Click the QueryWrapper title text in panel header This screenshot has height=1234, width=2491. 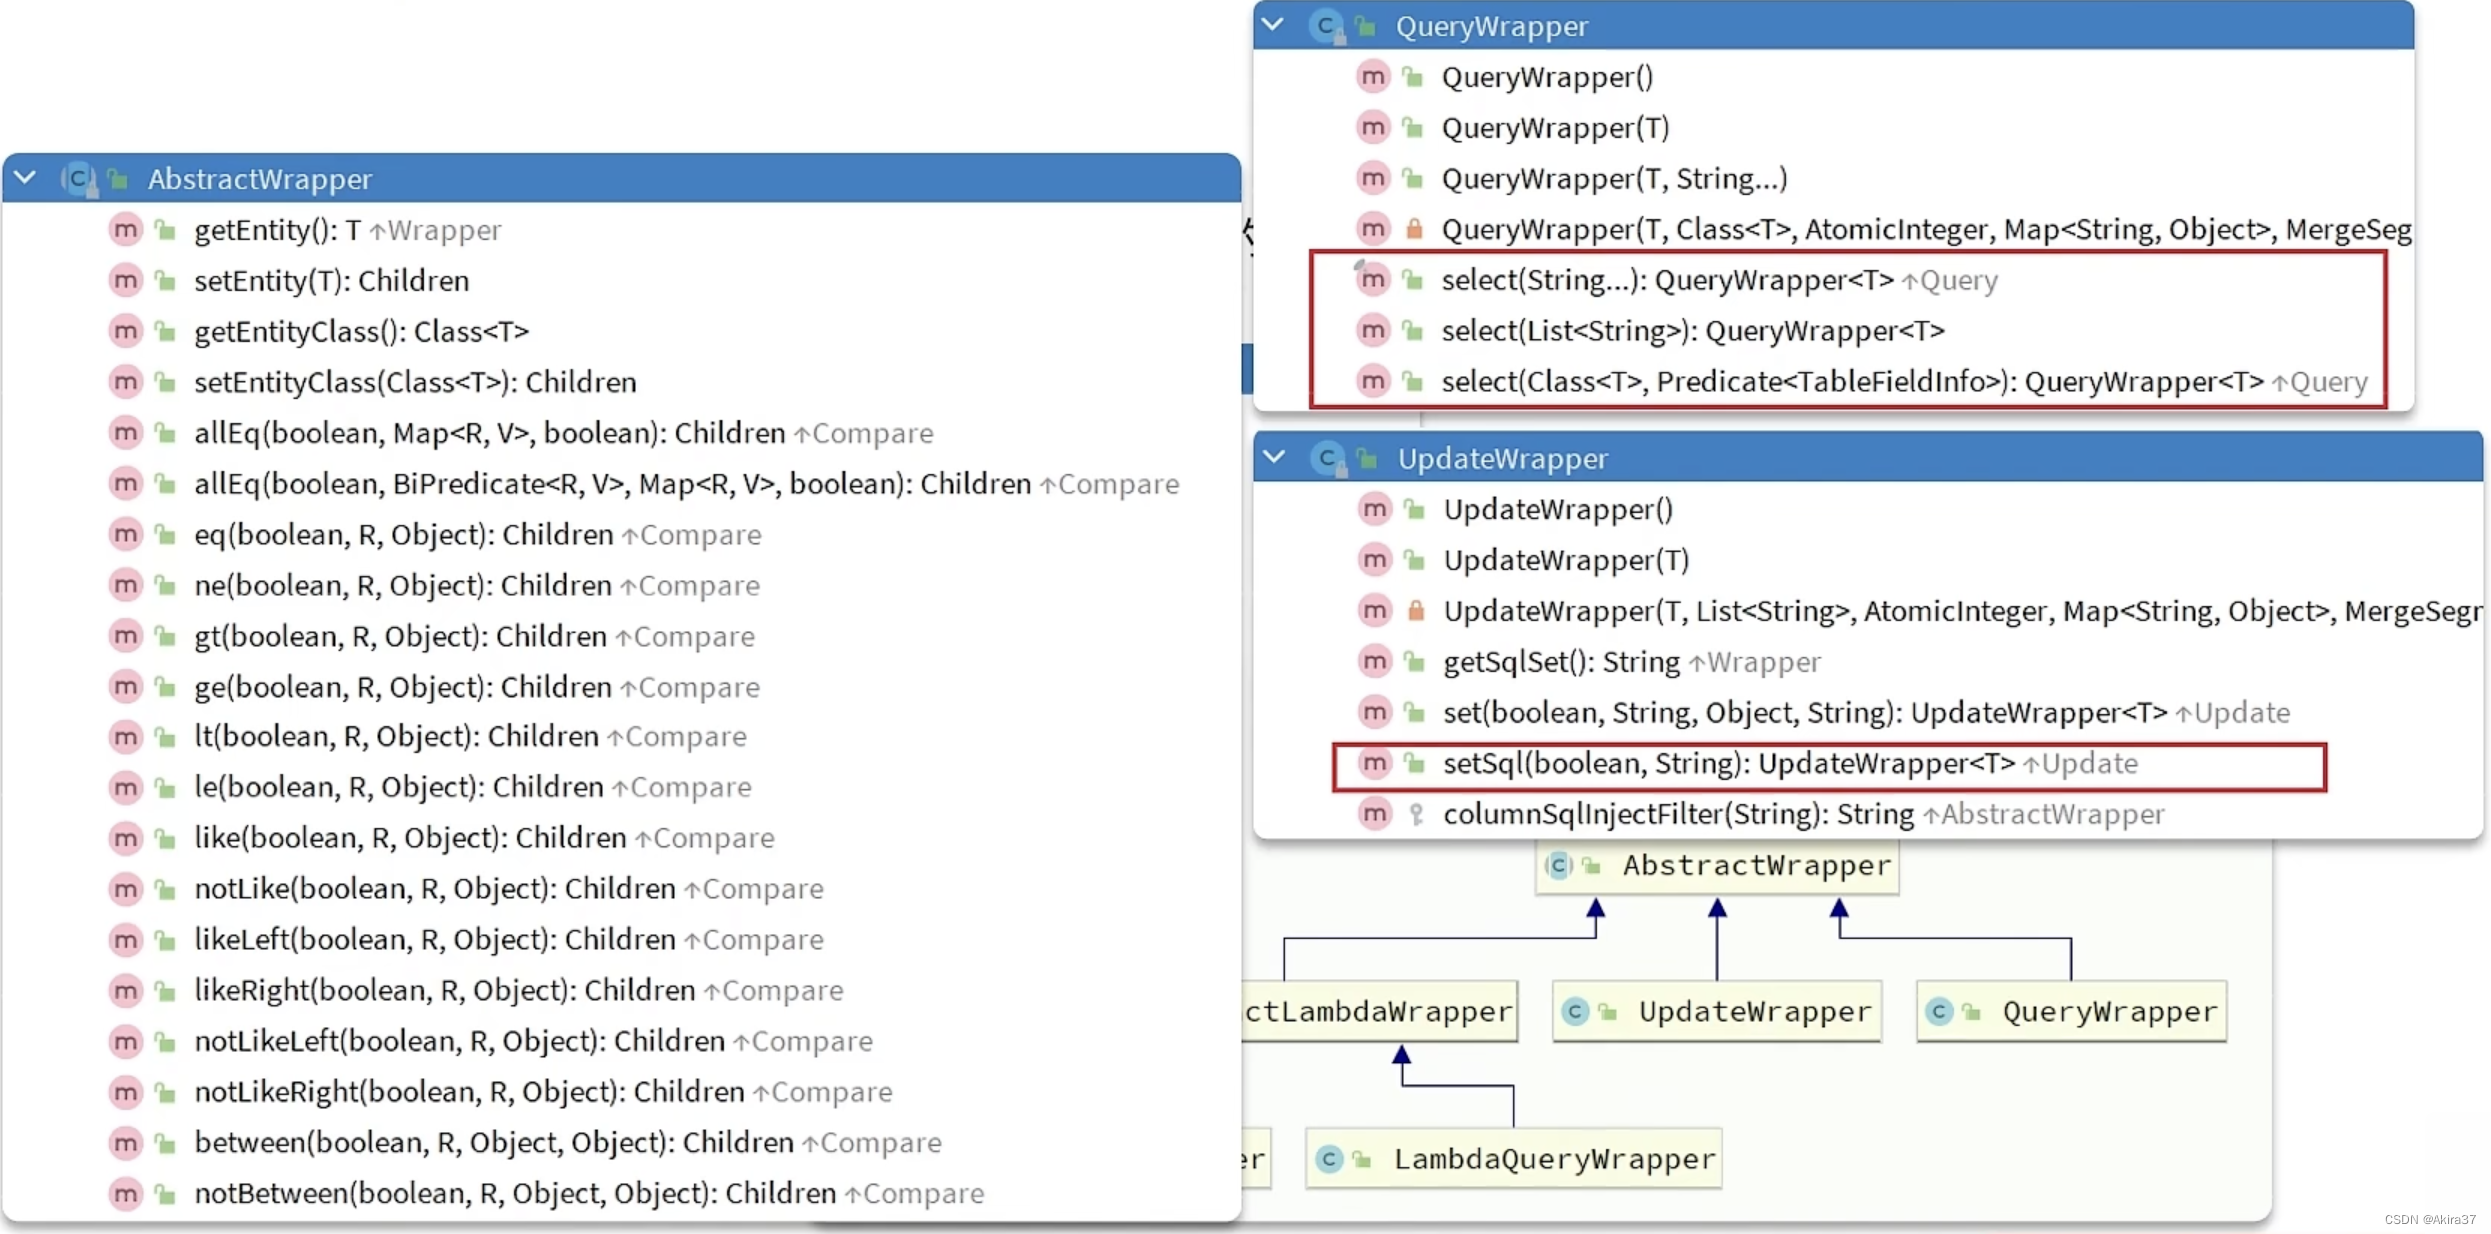1492,27
